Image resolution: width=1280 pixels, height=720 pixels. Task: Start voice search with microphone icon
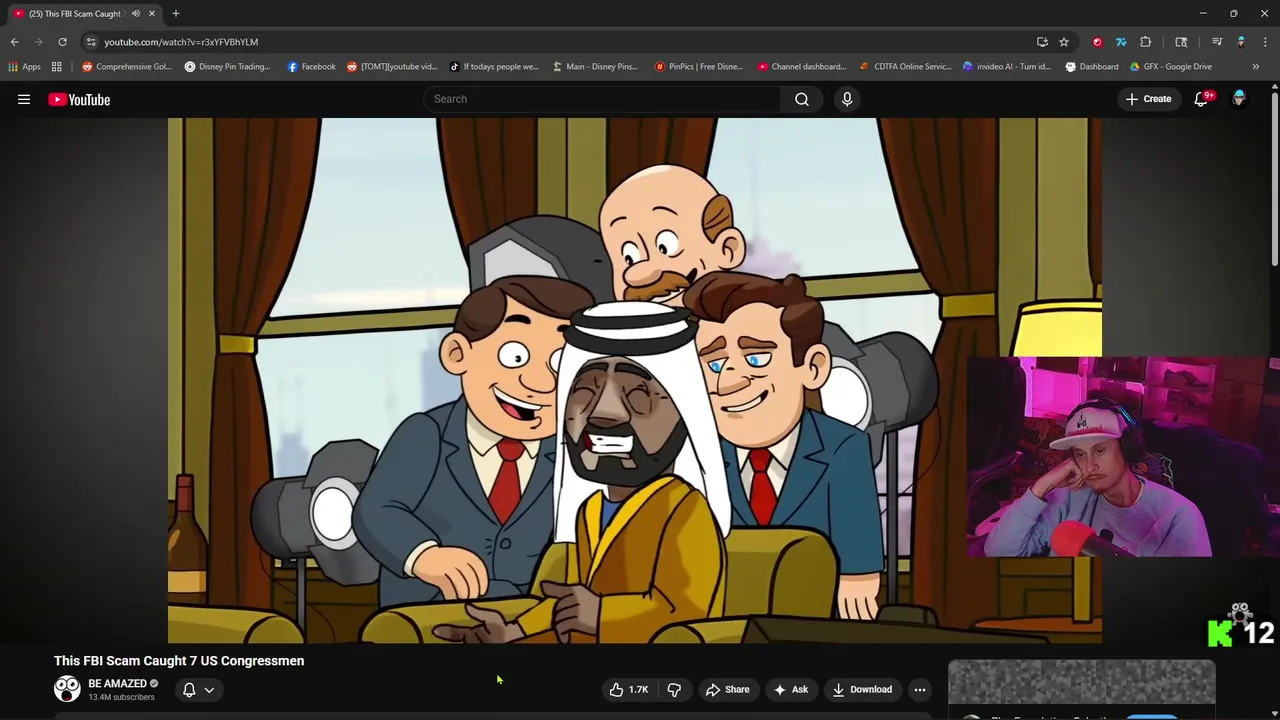(847, 99)
